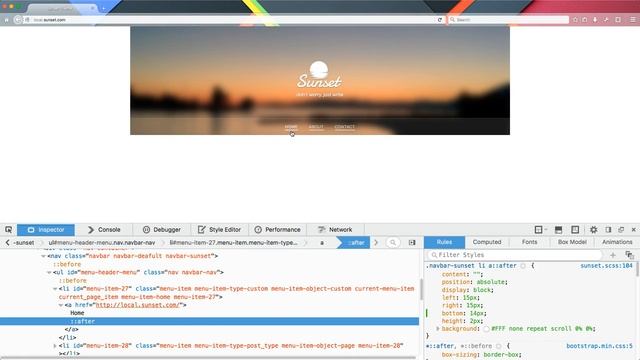Open sunset.scss:104 source link
This screenshot has height=360, width=640.
(x=606, y=266)
